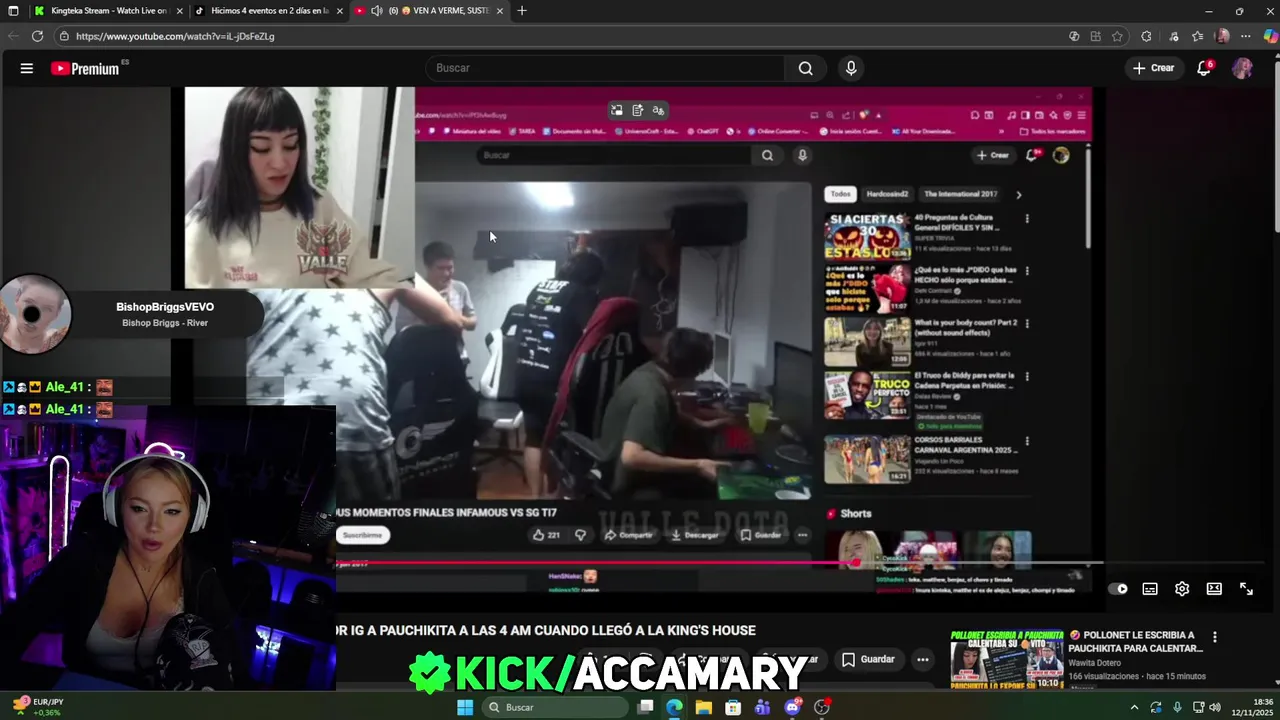Open the player settings gear
The width and height of the screenshot is (1280, 720).
click(x=1182, y=589)
